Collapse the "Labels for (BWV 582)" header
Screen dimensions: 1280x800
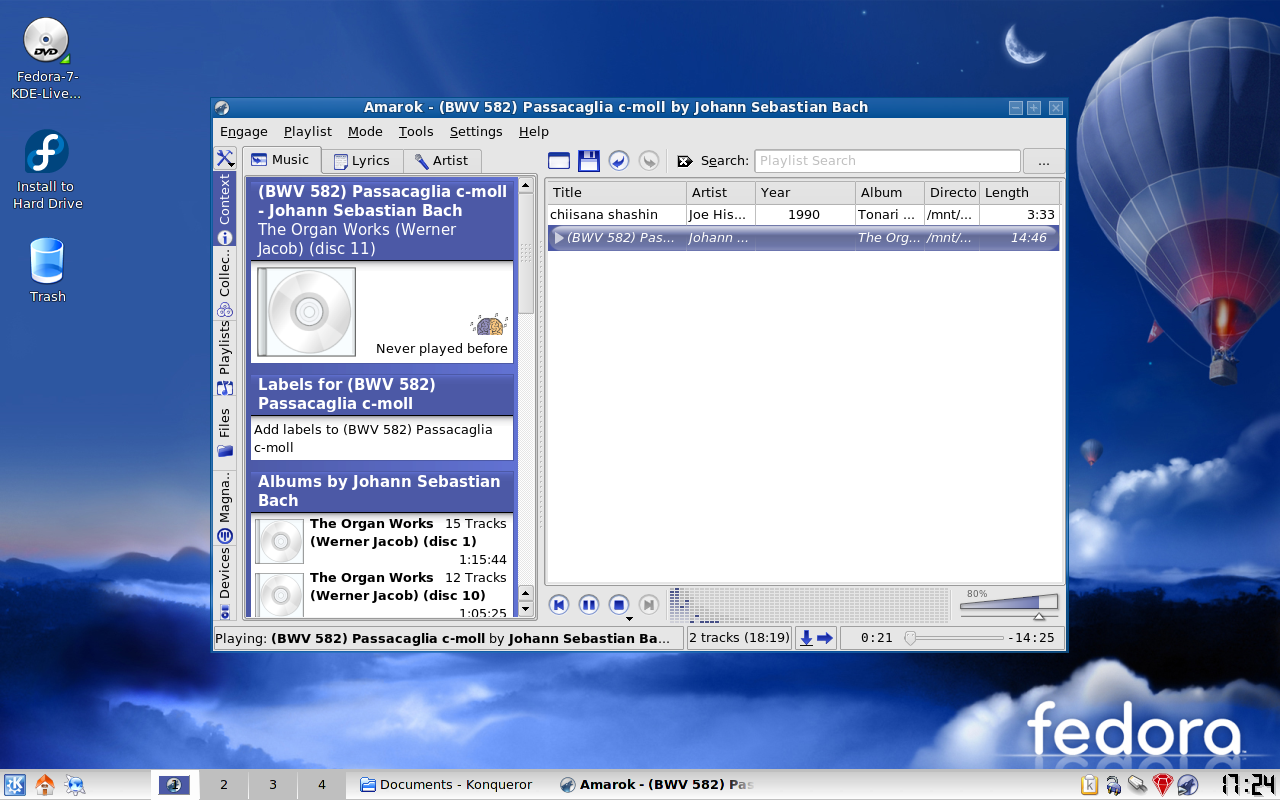[x=382, y=394]
